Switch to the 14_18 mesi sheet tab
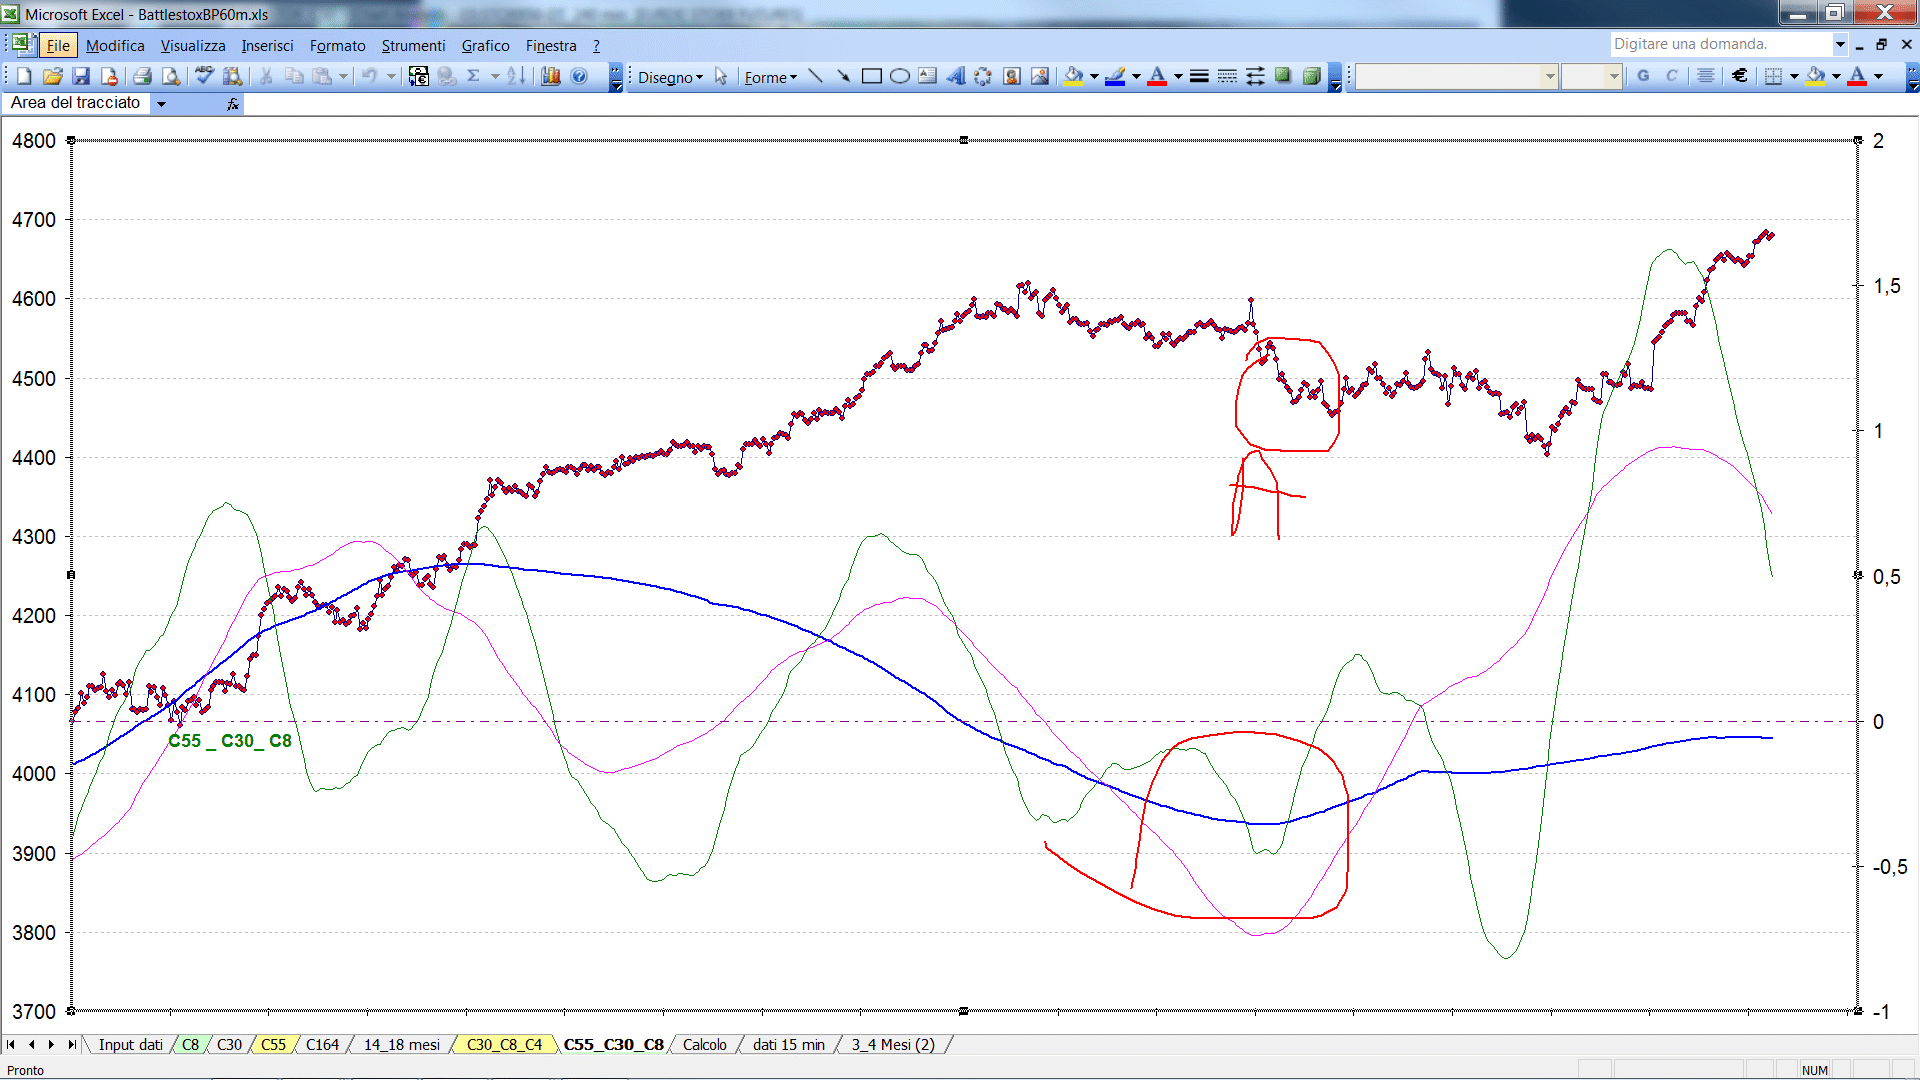Image resolution: width=1920 pixels, height=1080 pixels. (401, 1045)
